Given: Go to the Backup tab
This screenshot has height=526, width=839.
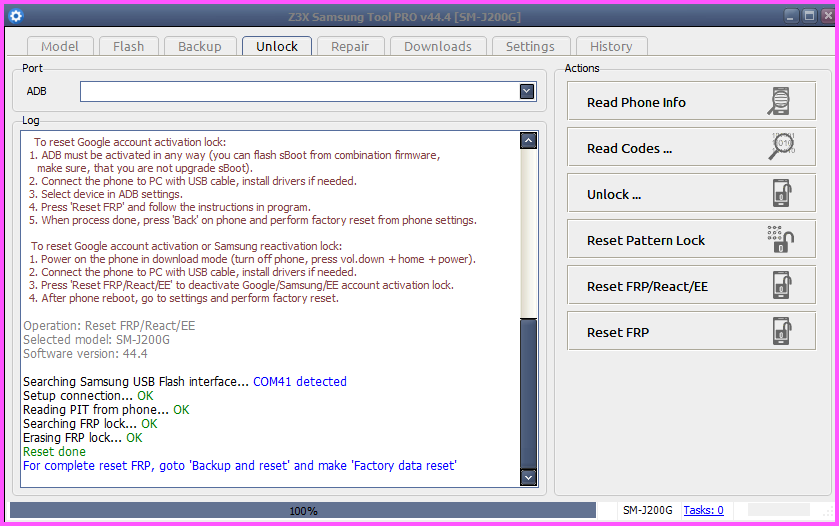Looking at the screenshot, I should coord(200,47).
